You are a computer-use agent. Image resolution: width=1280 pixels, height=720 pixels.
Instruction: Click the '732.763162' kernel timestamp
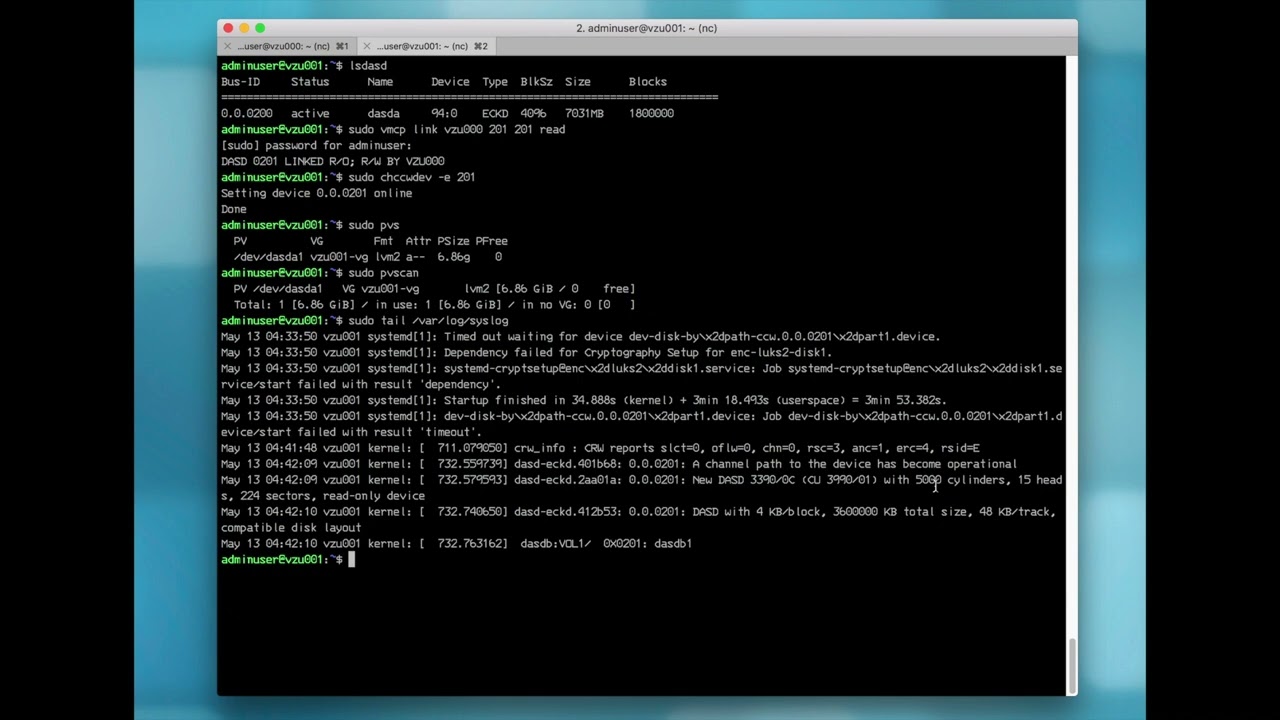469,544
